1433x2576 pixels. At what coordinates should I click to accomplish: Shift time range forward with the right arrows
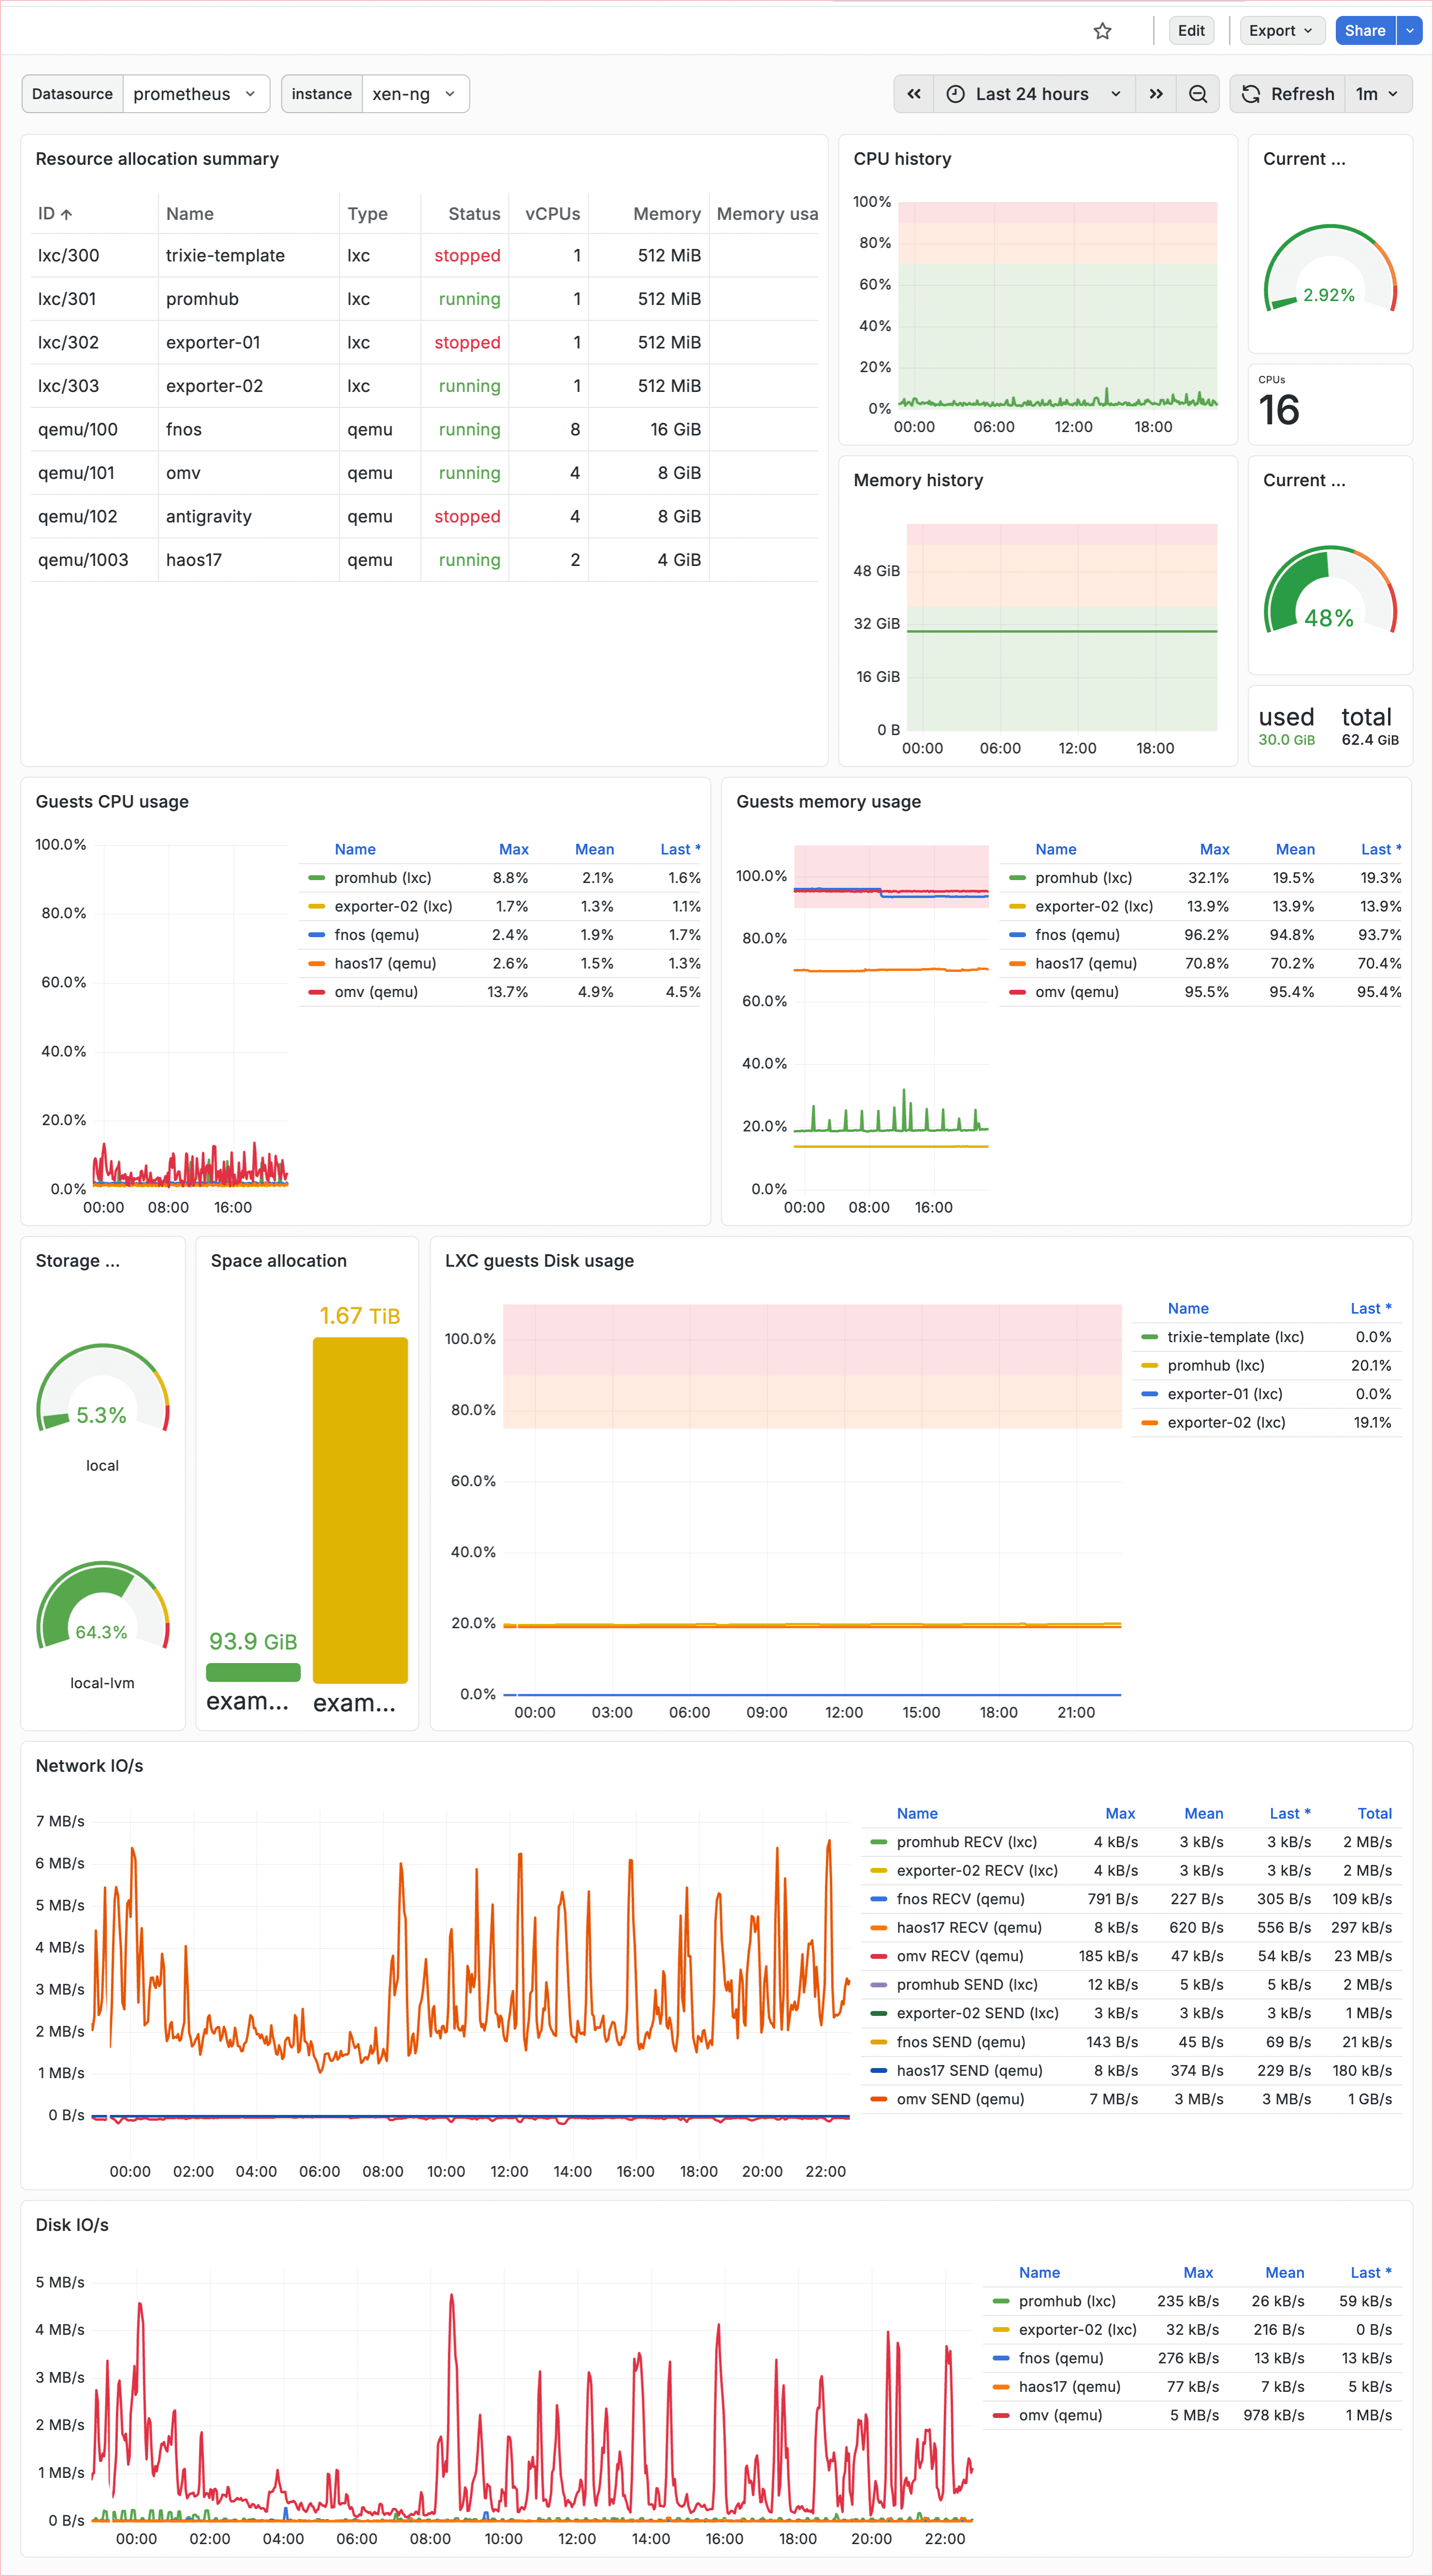point(1156,93)
